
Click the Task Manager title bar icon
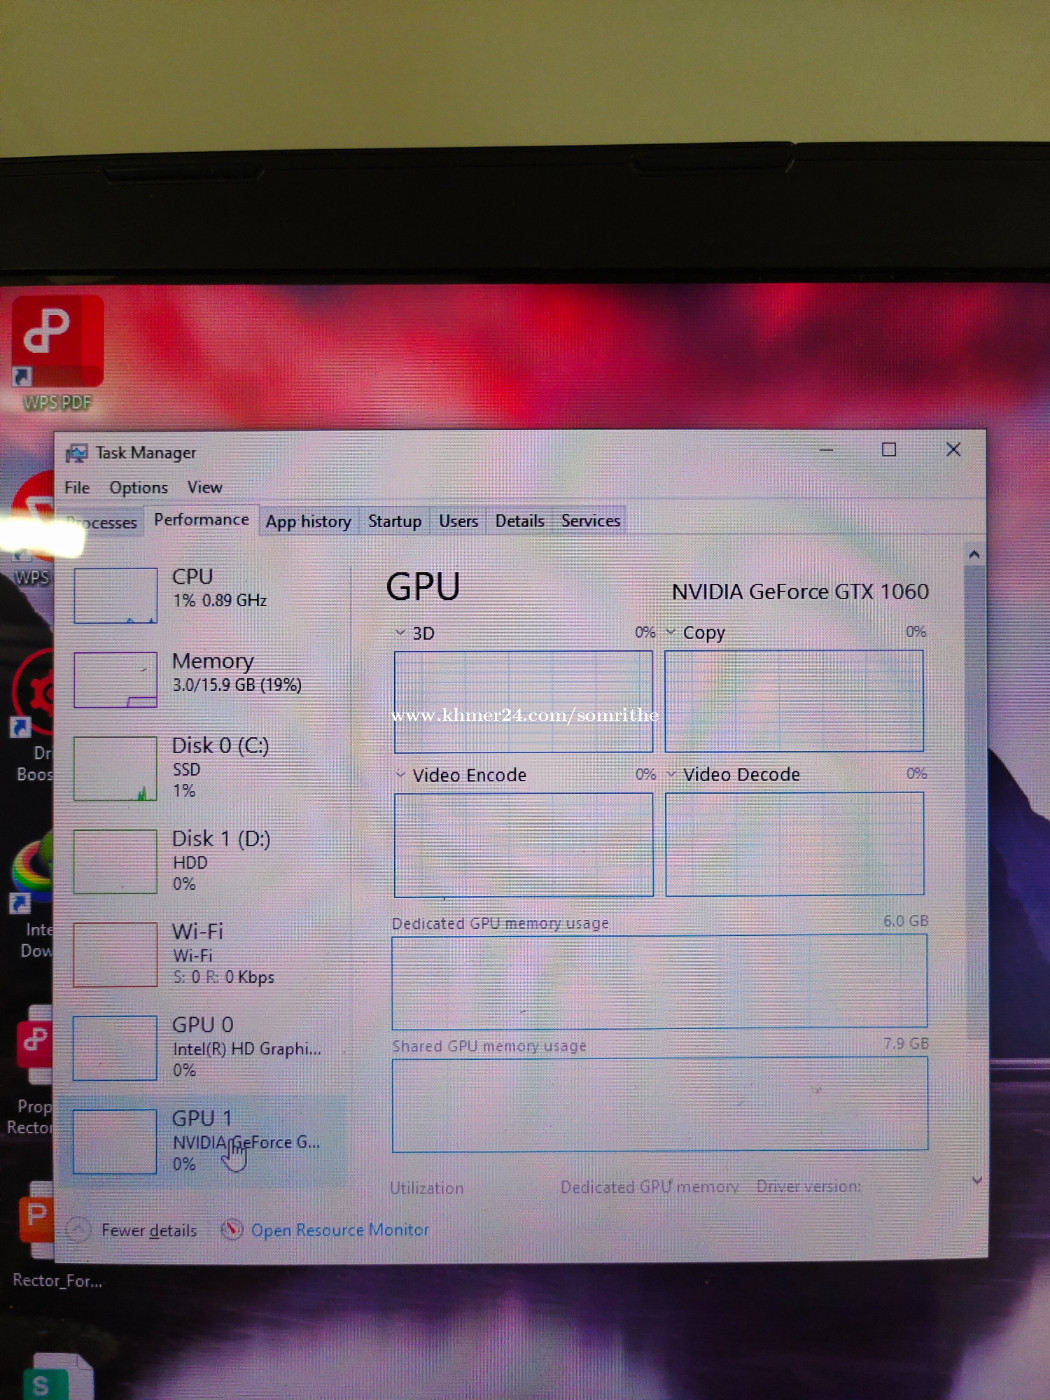pyautogui.click(x=76, y=453)
